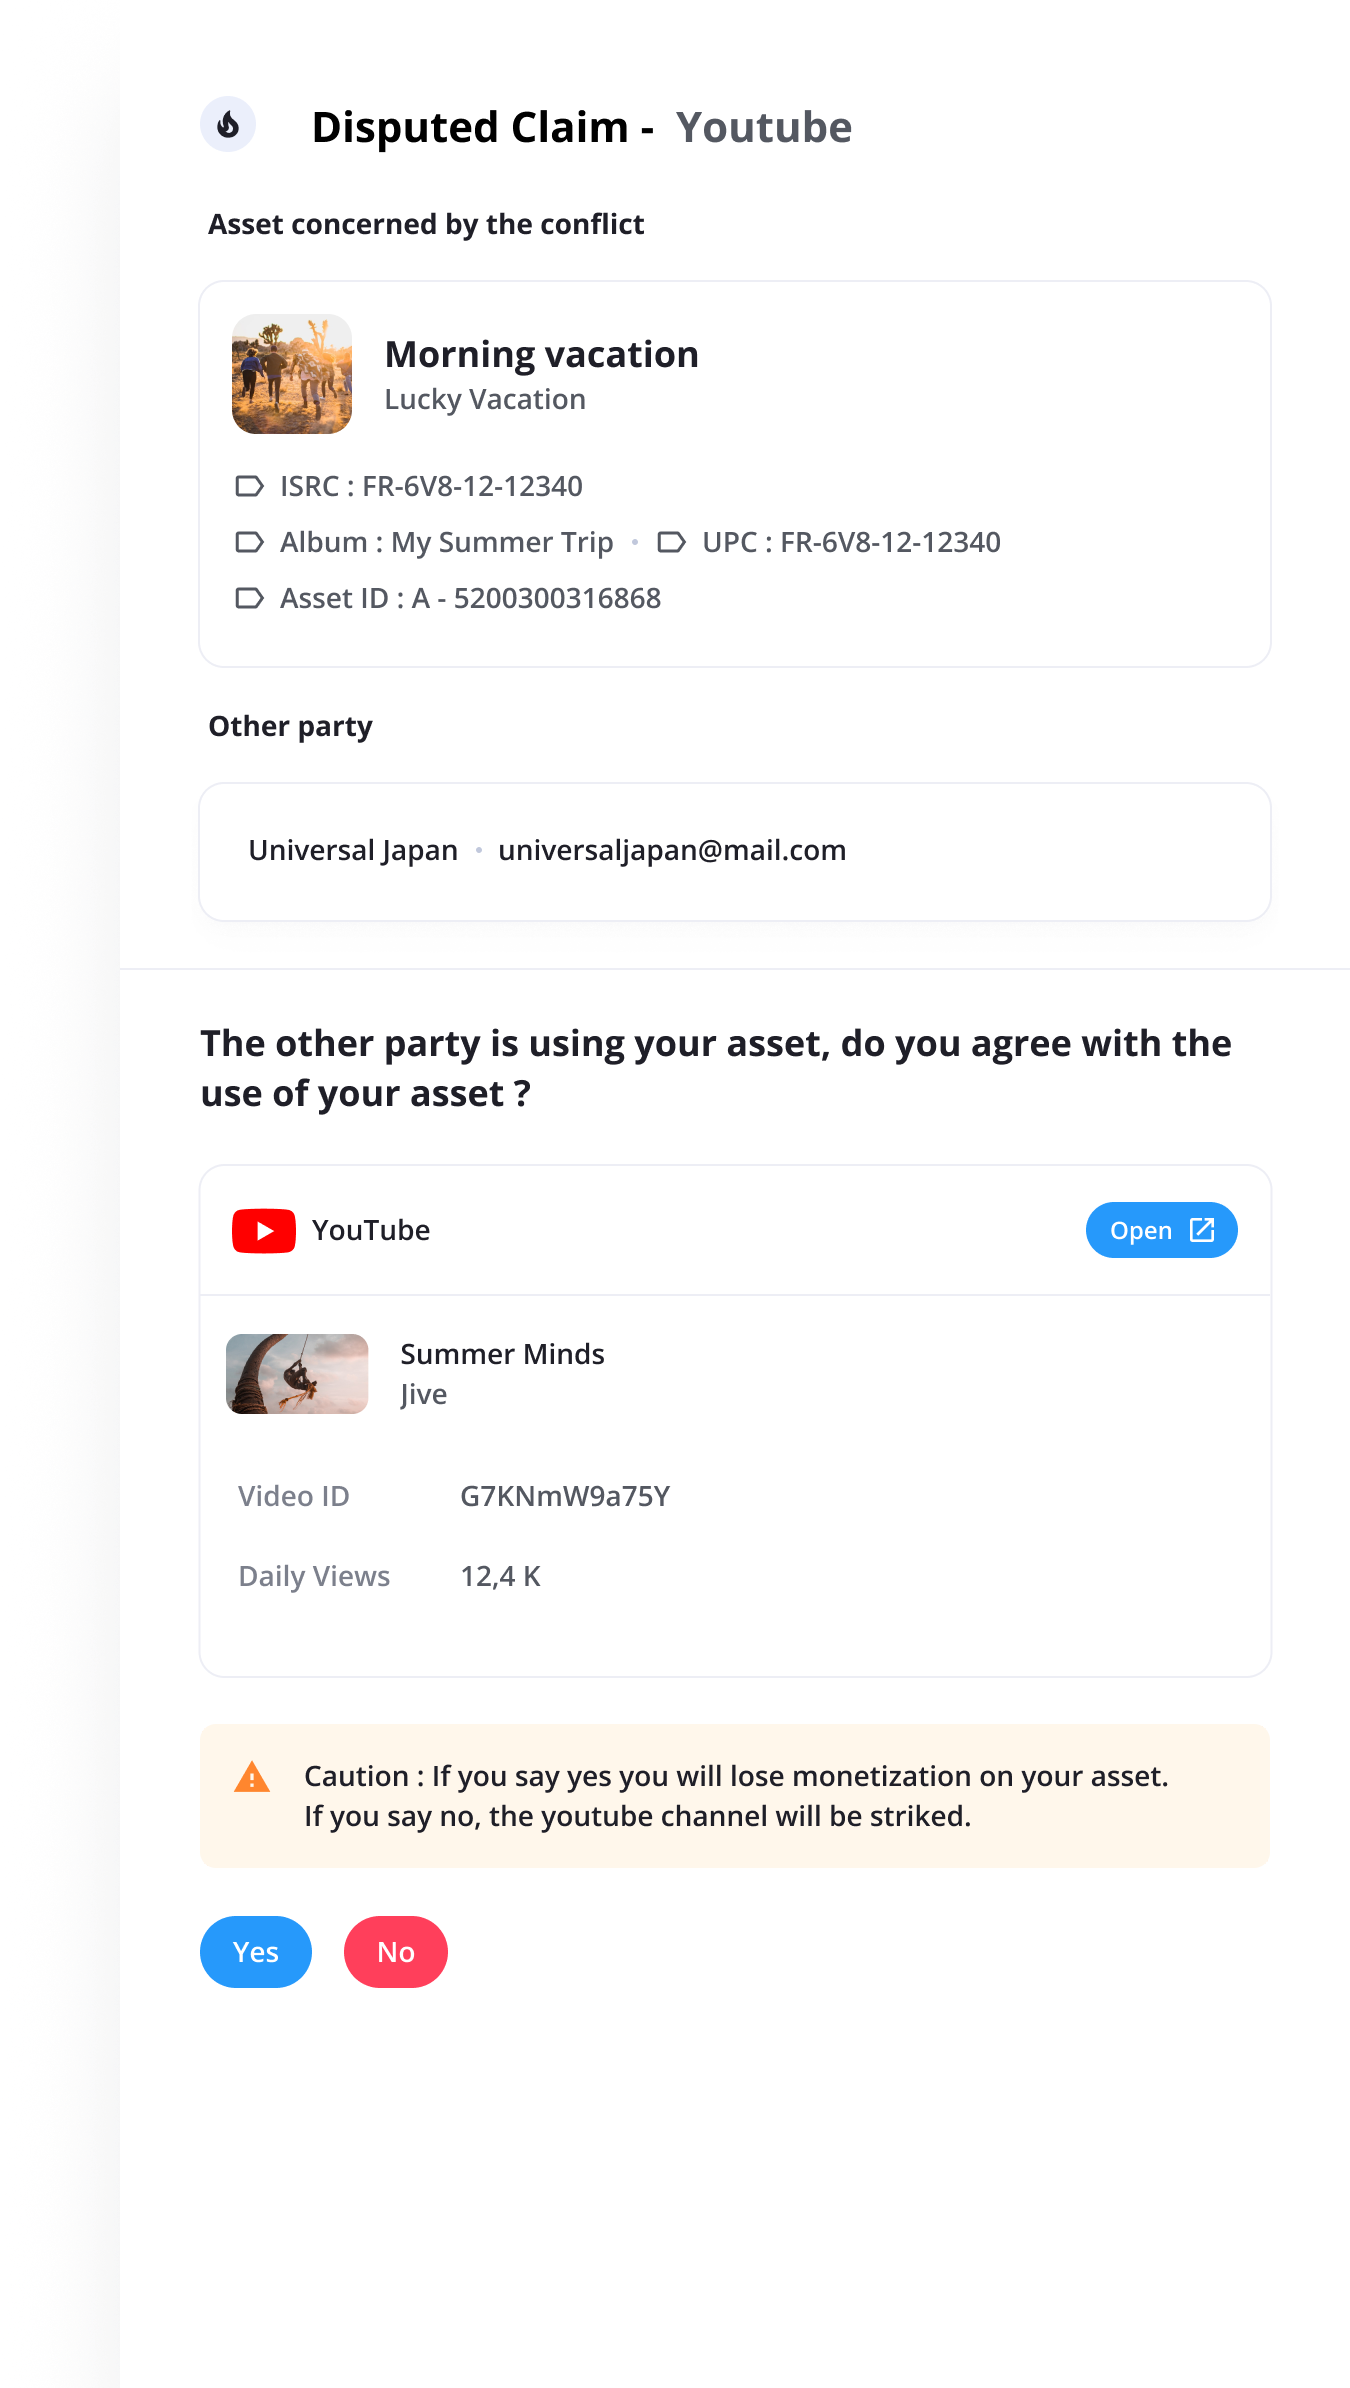Click the red YouTube logo icon
This screenshot has height=2388, width=1350.
point(264,1230)
